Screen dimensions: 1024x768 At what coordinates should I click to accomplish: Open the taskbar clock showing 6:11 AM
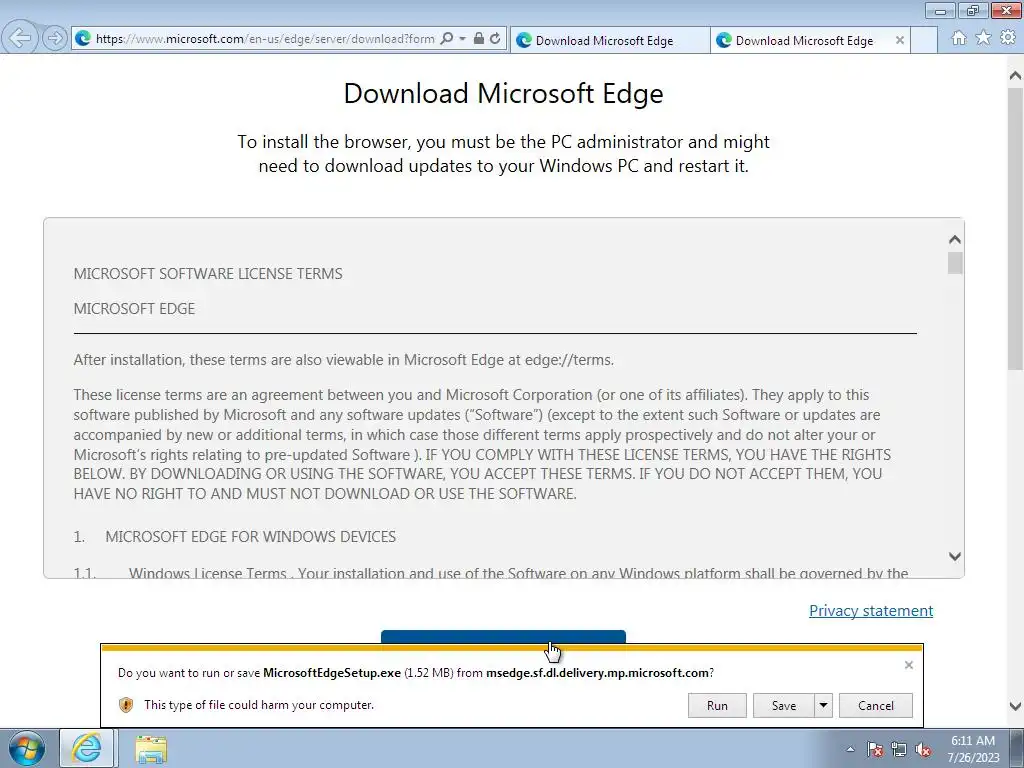tap(973, 749)
